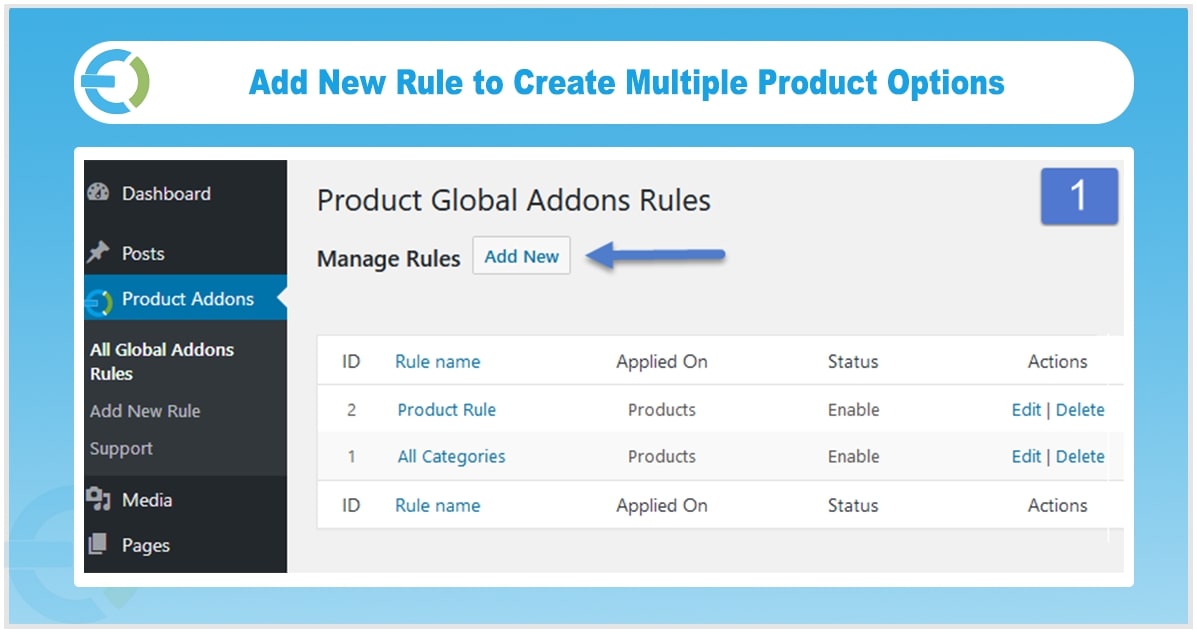Delete the Product Rule row
Viewport: 1197px width, 634px height.
tap(1080, 410)
